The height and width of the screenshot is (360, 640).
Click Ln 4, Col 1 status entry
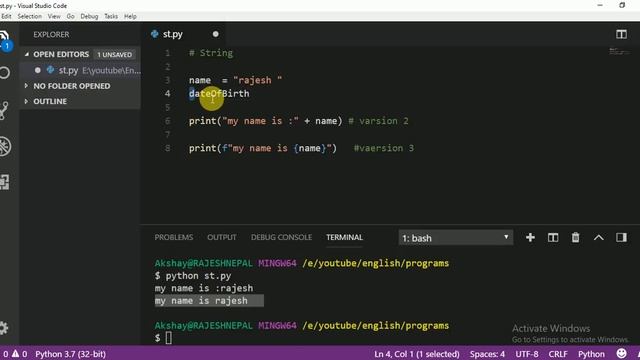417,354
